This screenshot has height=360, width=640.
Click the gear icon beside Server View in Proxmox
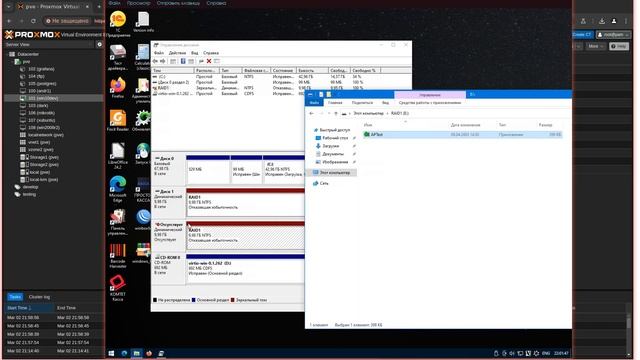[x=99, y=44]
